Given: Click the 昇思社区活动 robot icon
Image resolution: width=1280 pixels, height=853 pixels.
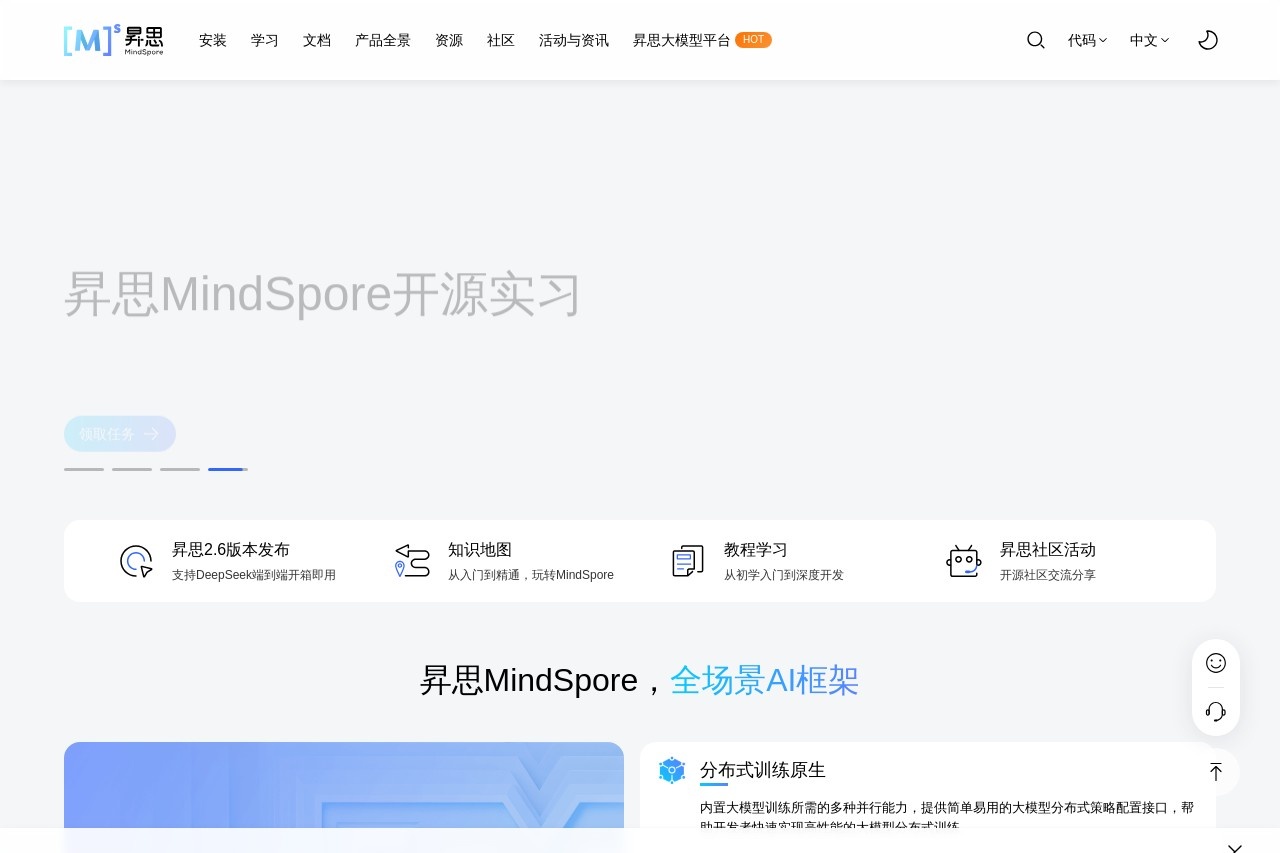Looking at the screenshot, I should [964, 561].
